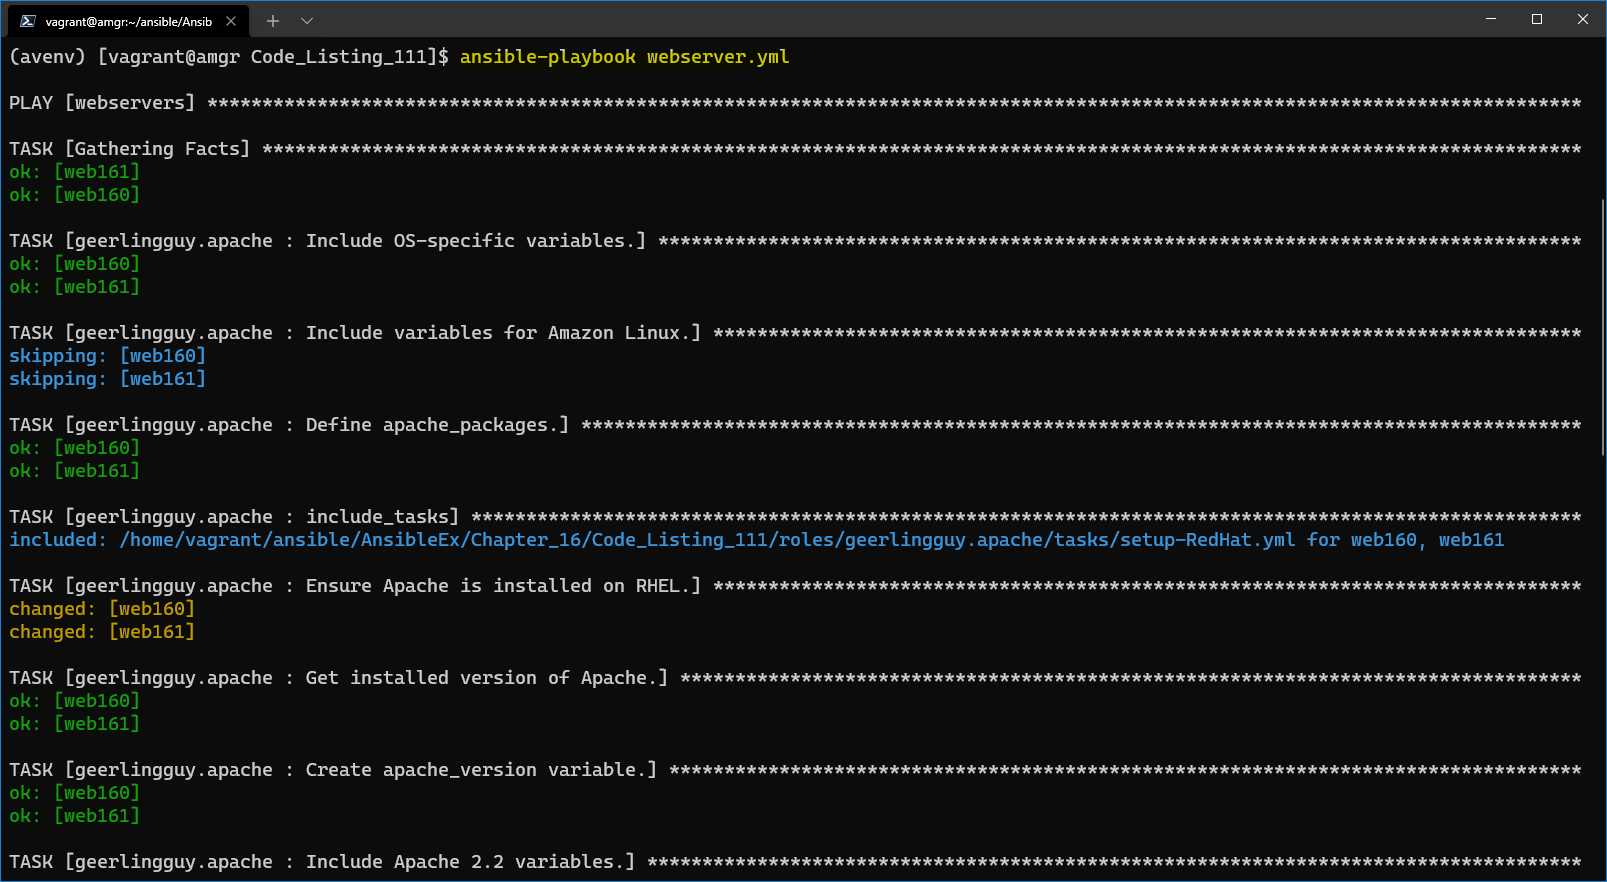The image size is (1607, 882).
Task: Click the TASK [Gathering Facts] line
Action: click(795, 149)
